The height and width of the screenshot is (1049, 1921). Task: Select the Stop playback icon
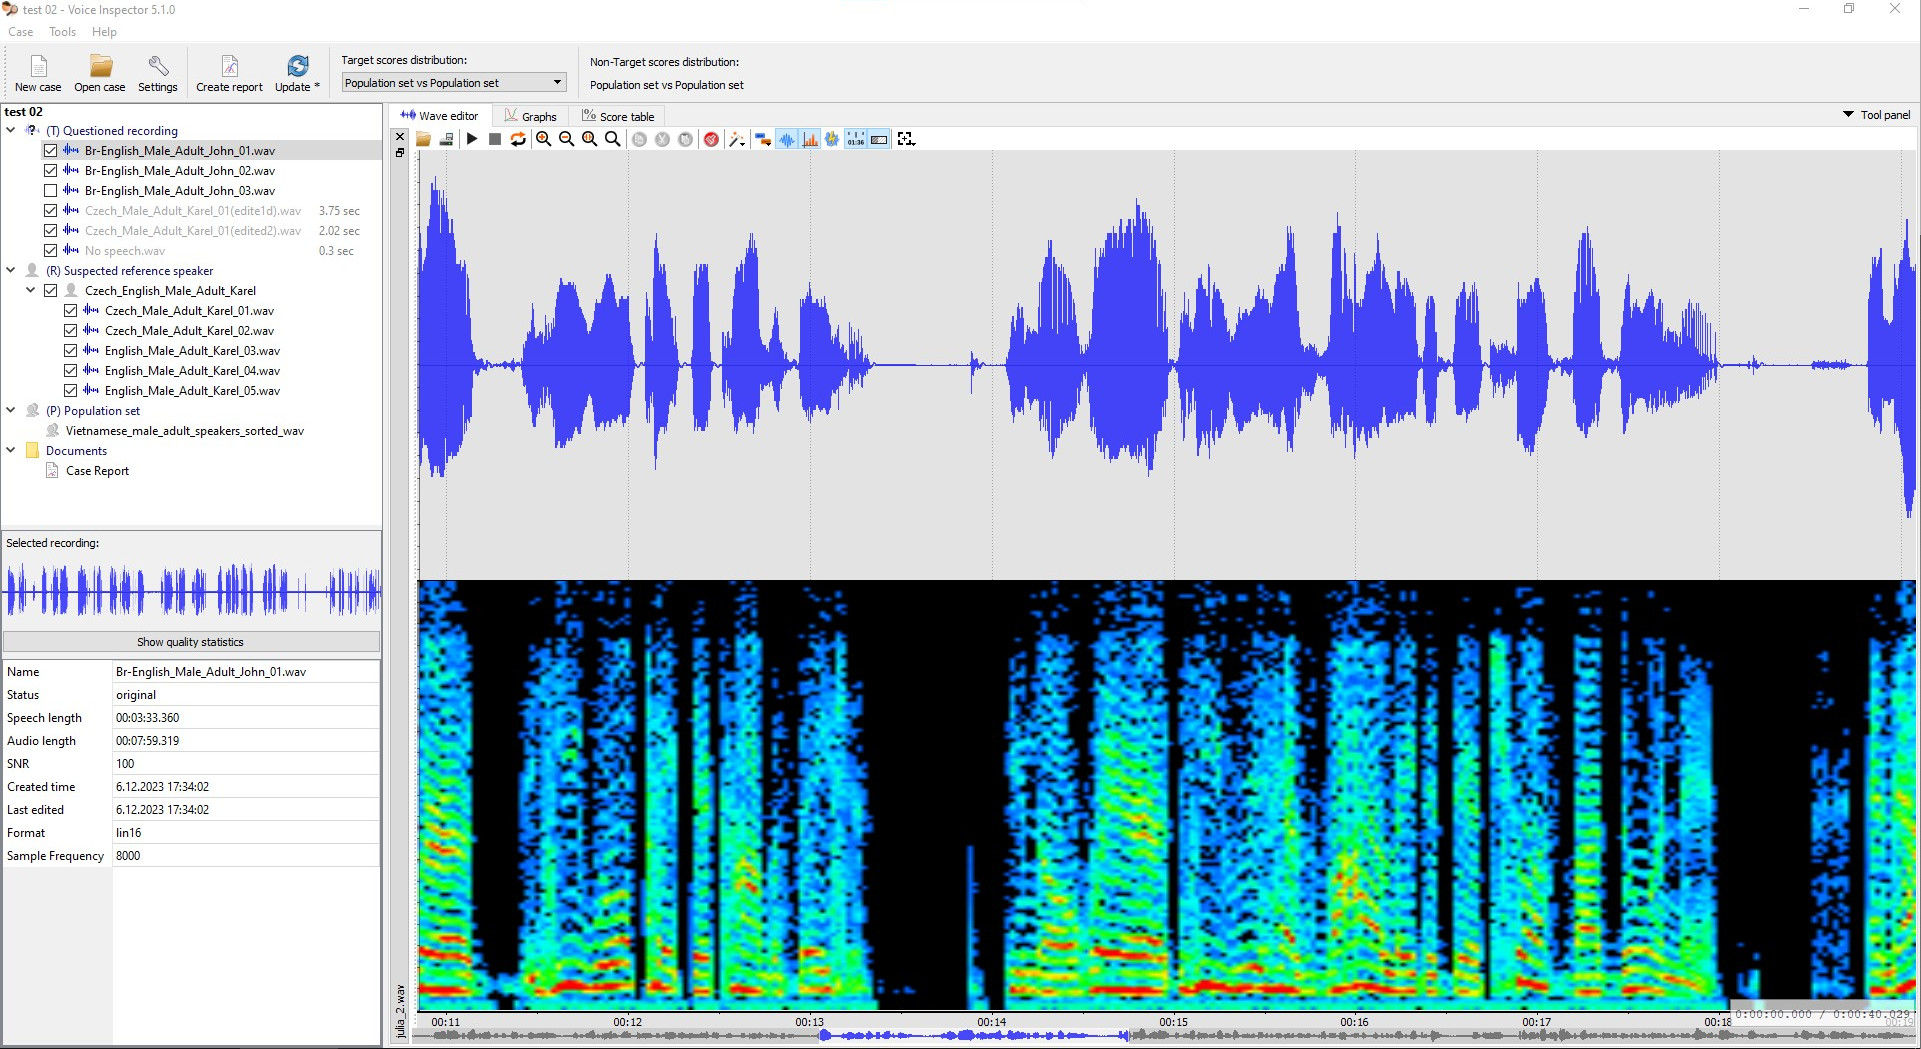(x=494, y=139)
